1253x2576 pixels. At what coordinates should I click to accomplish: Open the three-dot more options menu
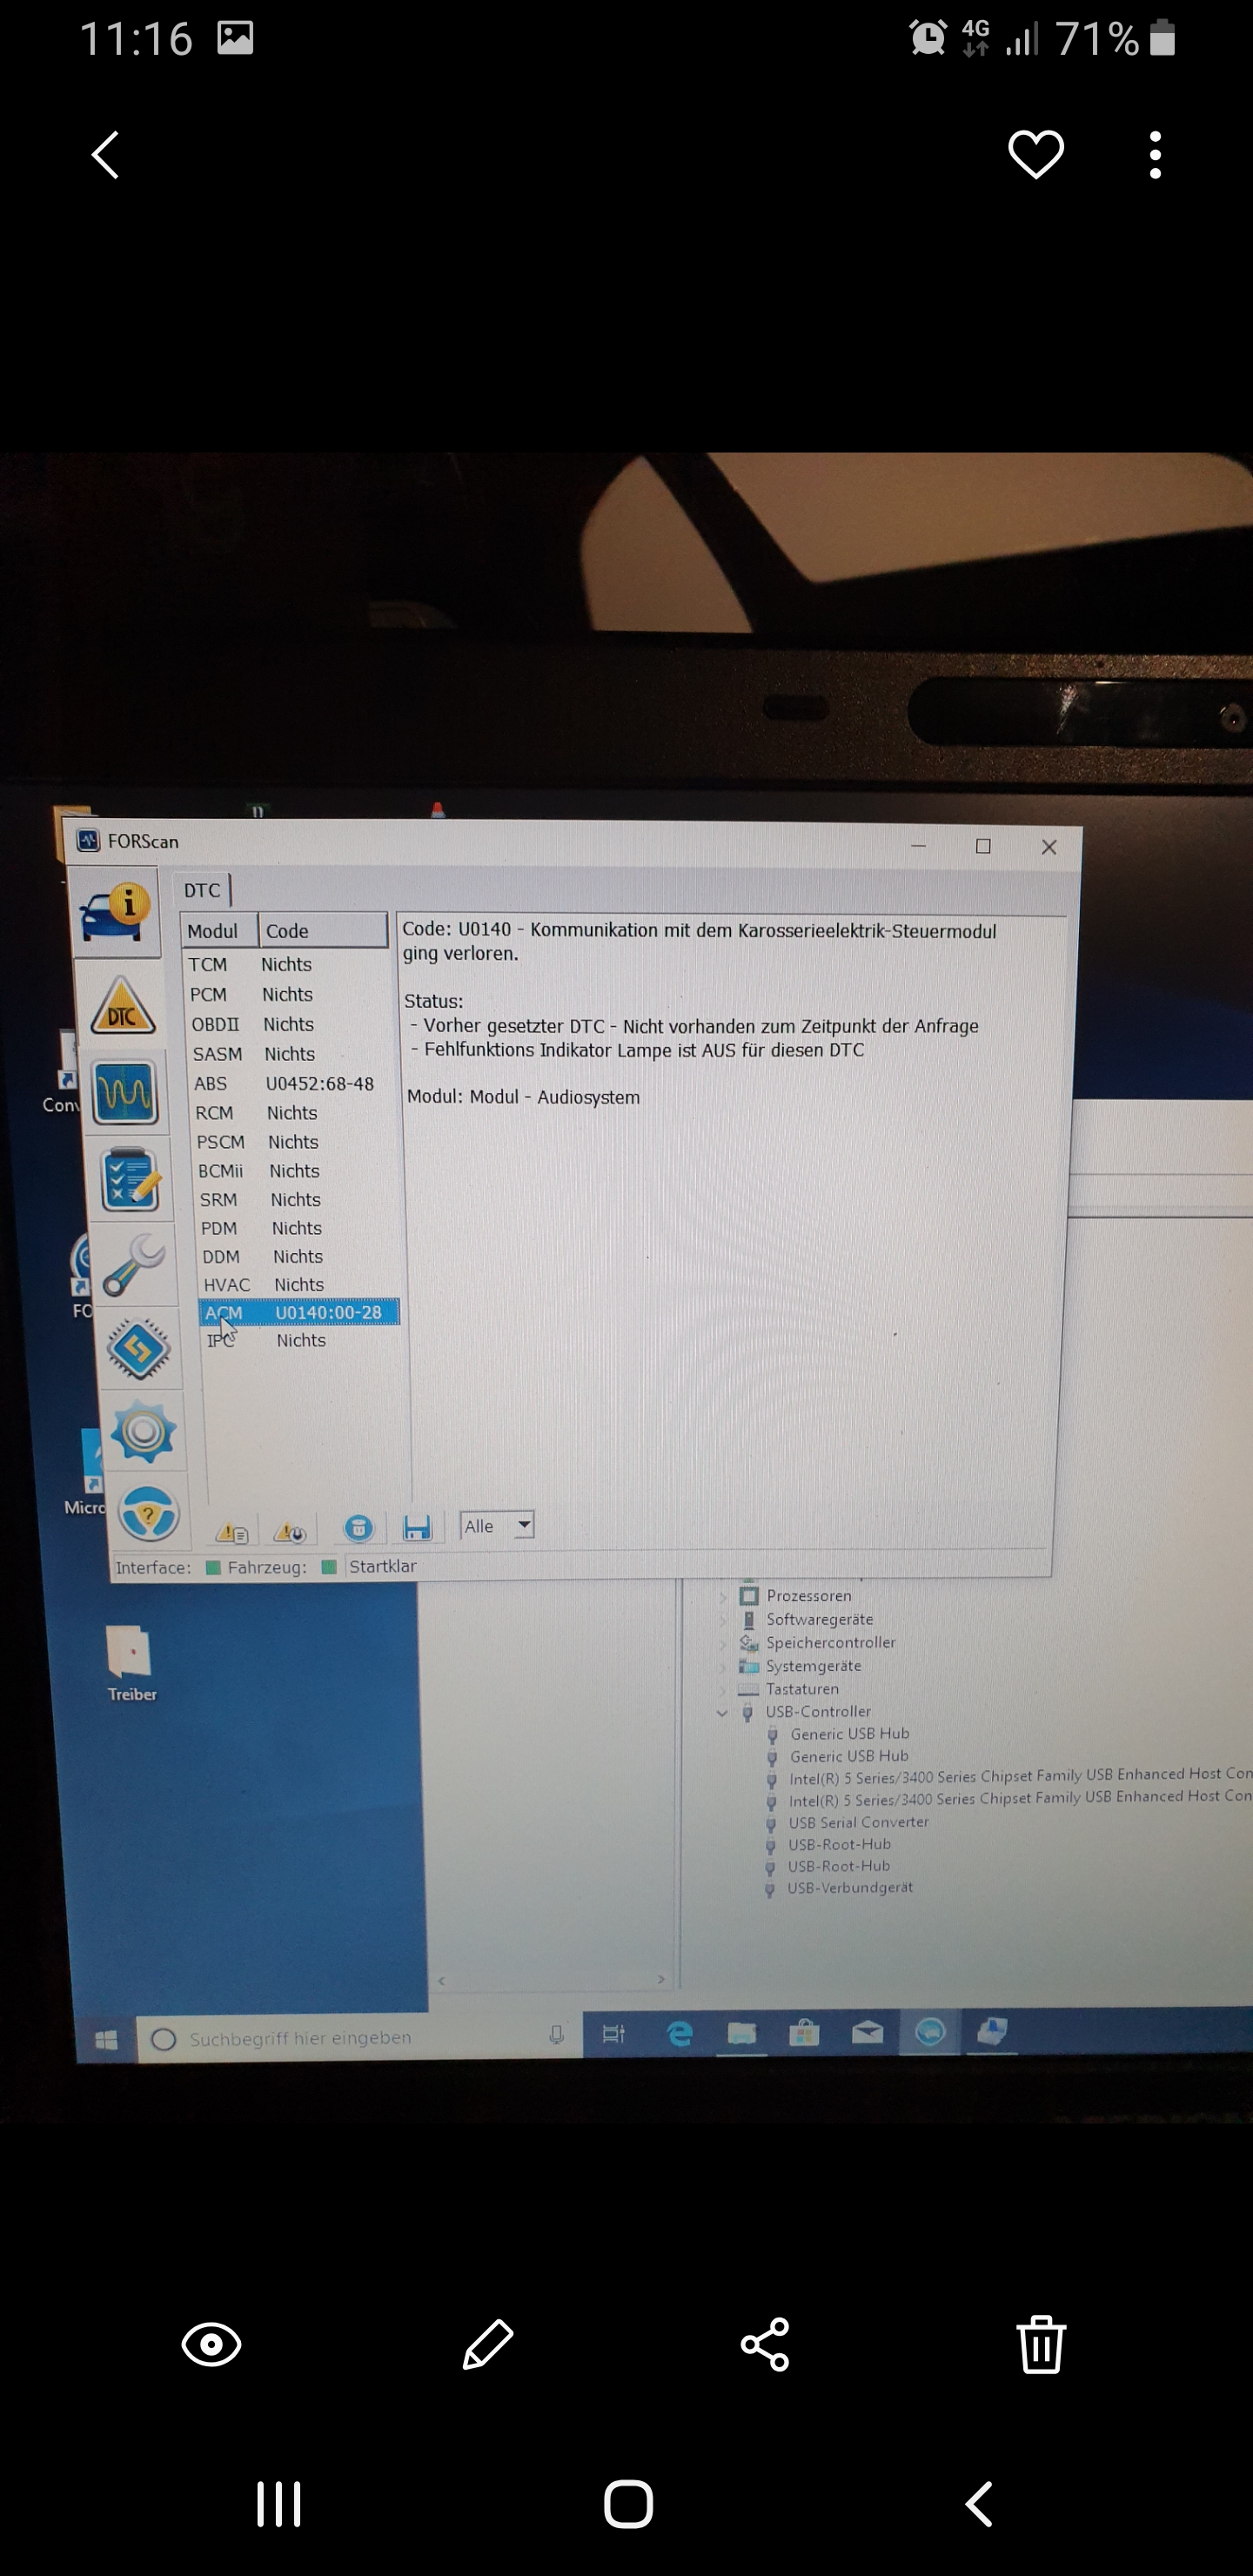(x=1155, y=155)
